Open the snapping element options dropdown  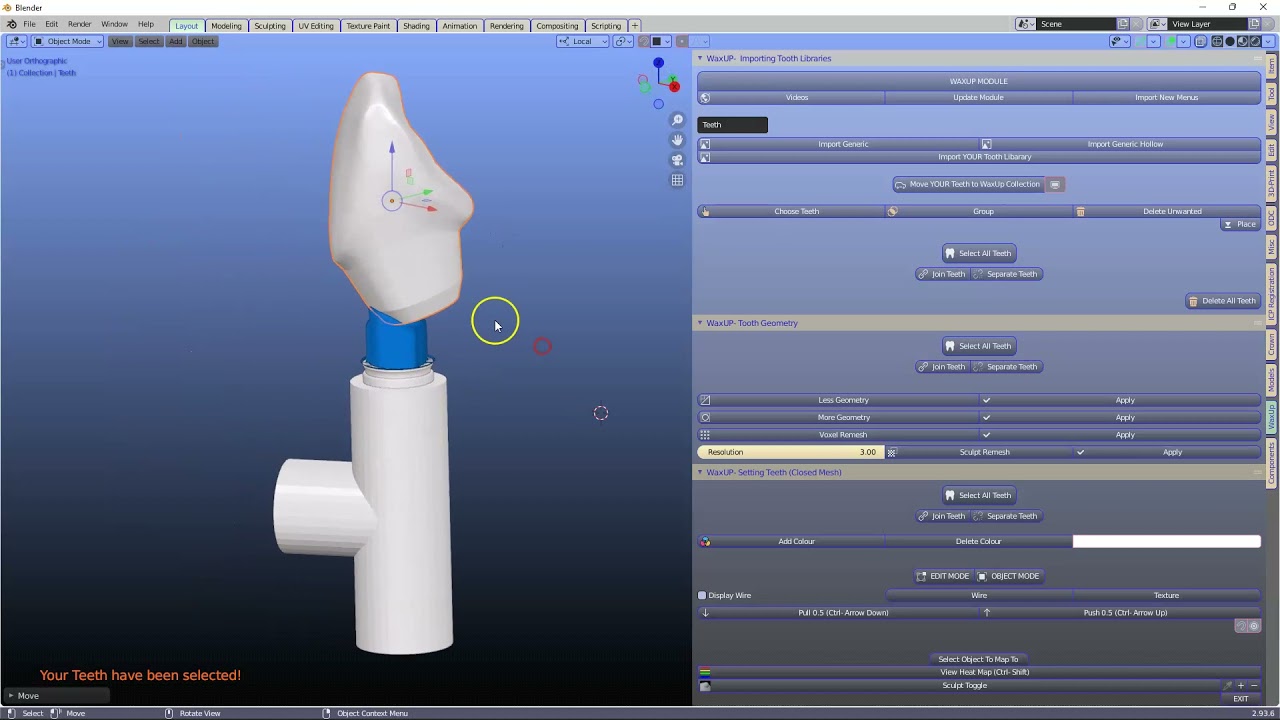coord(660,41)
